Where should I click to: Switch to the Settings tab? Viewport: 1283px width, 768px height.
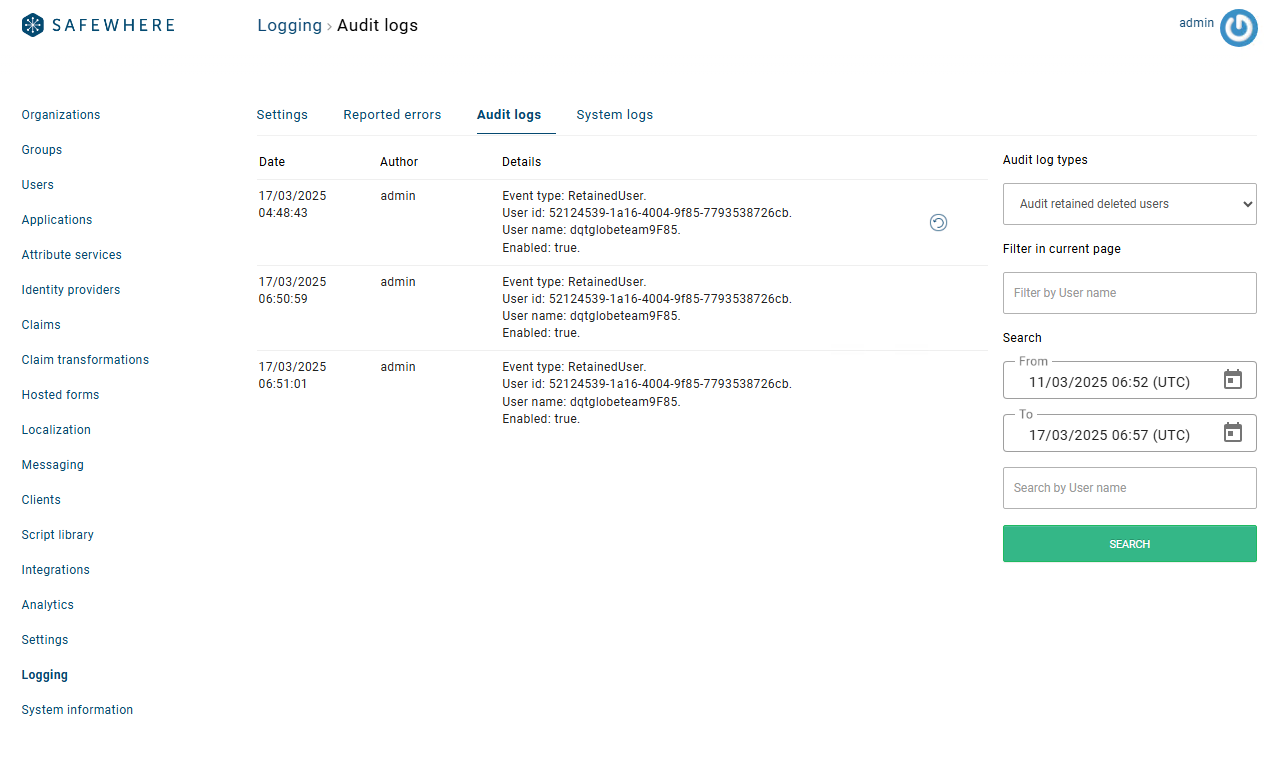tap(282, 115)
